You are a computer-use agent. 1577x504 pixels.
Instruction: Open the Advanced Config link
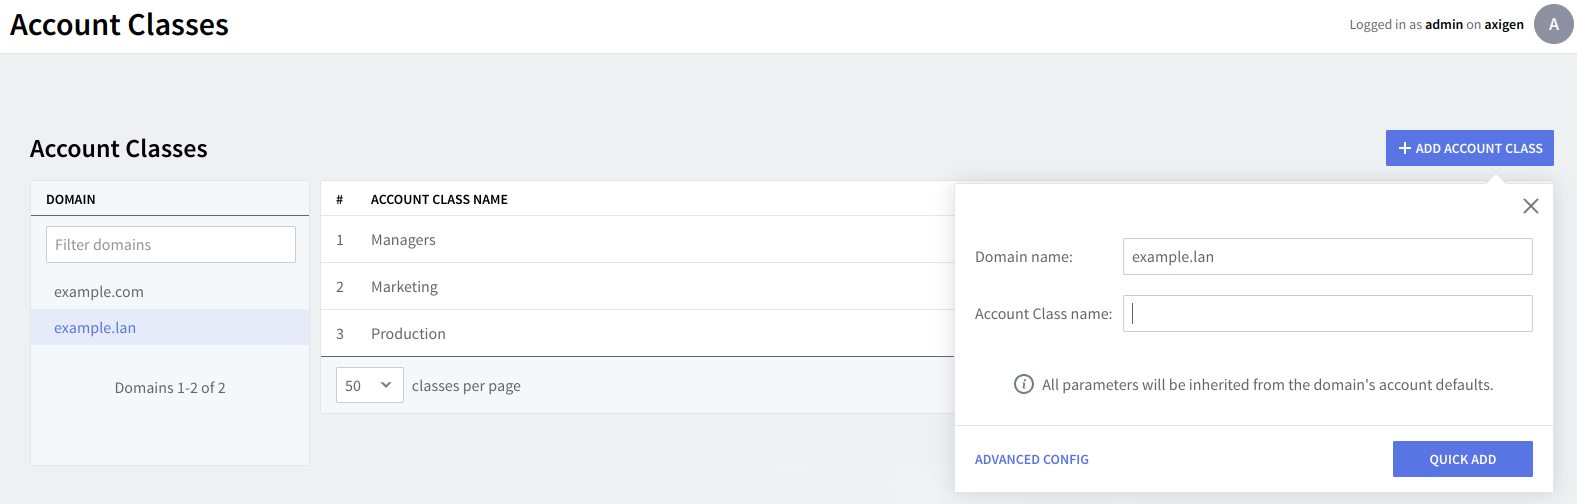pyautogui.click(x=1031, y=460)
